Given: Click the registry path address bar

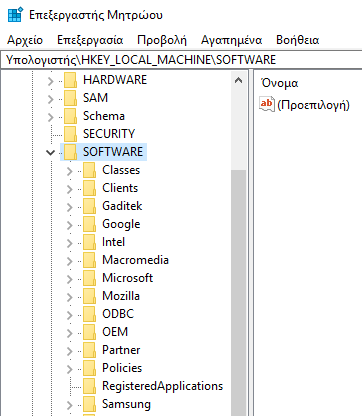Looking at the screenshot, I should pyautogui.click(x=181, y=60).
